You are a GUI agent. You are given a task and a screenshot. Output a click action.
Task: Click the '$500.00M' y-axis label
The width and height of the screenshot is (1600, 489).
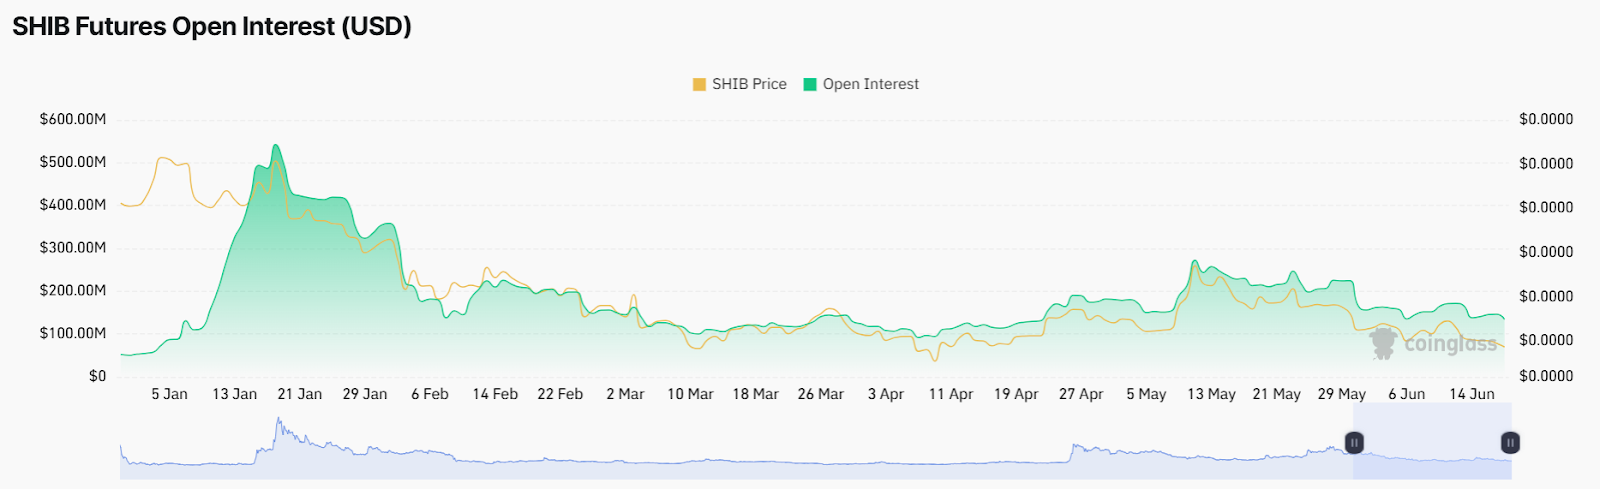[x=73, y=162]
